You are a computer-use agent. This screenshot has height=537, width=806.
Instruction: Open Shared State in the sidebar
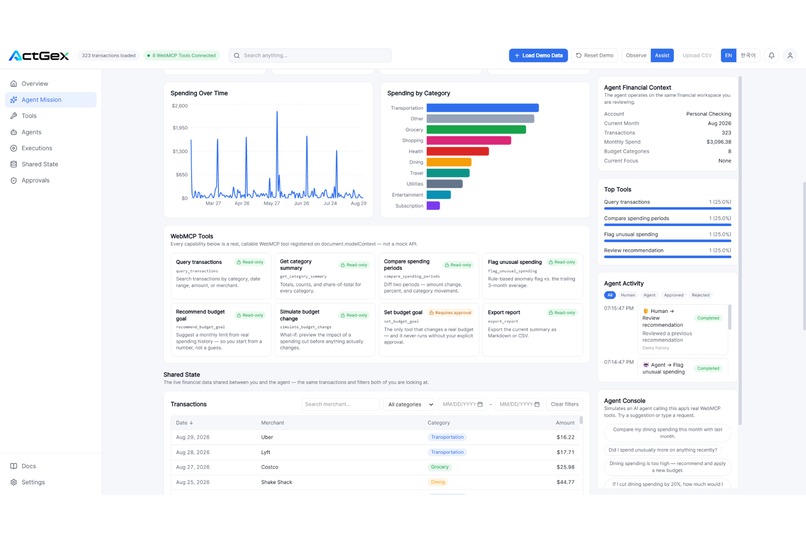click(50, 164)
